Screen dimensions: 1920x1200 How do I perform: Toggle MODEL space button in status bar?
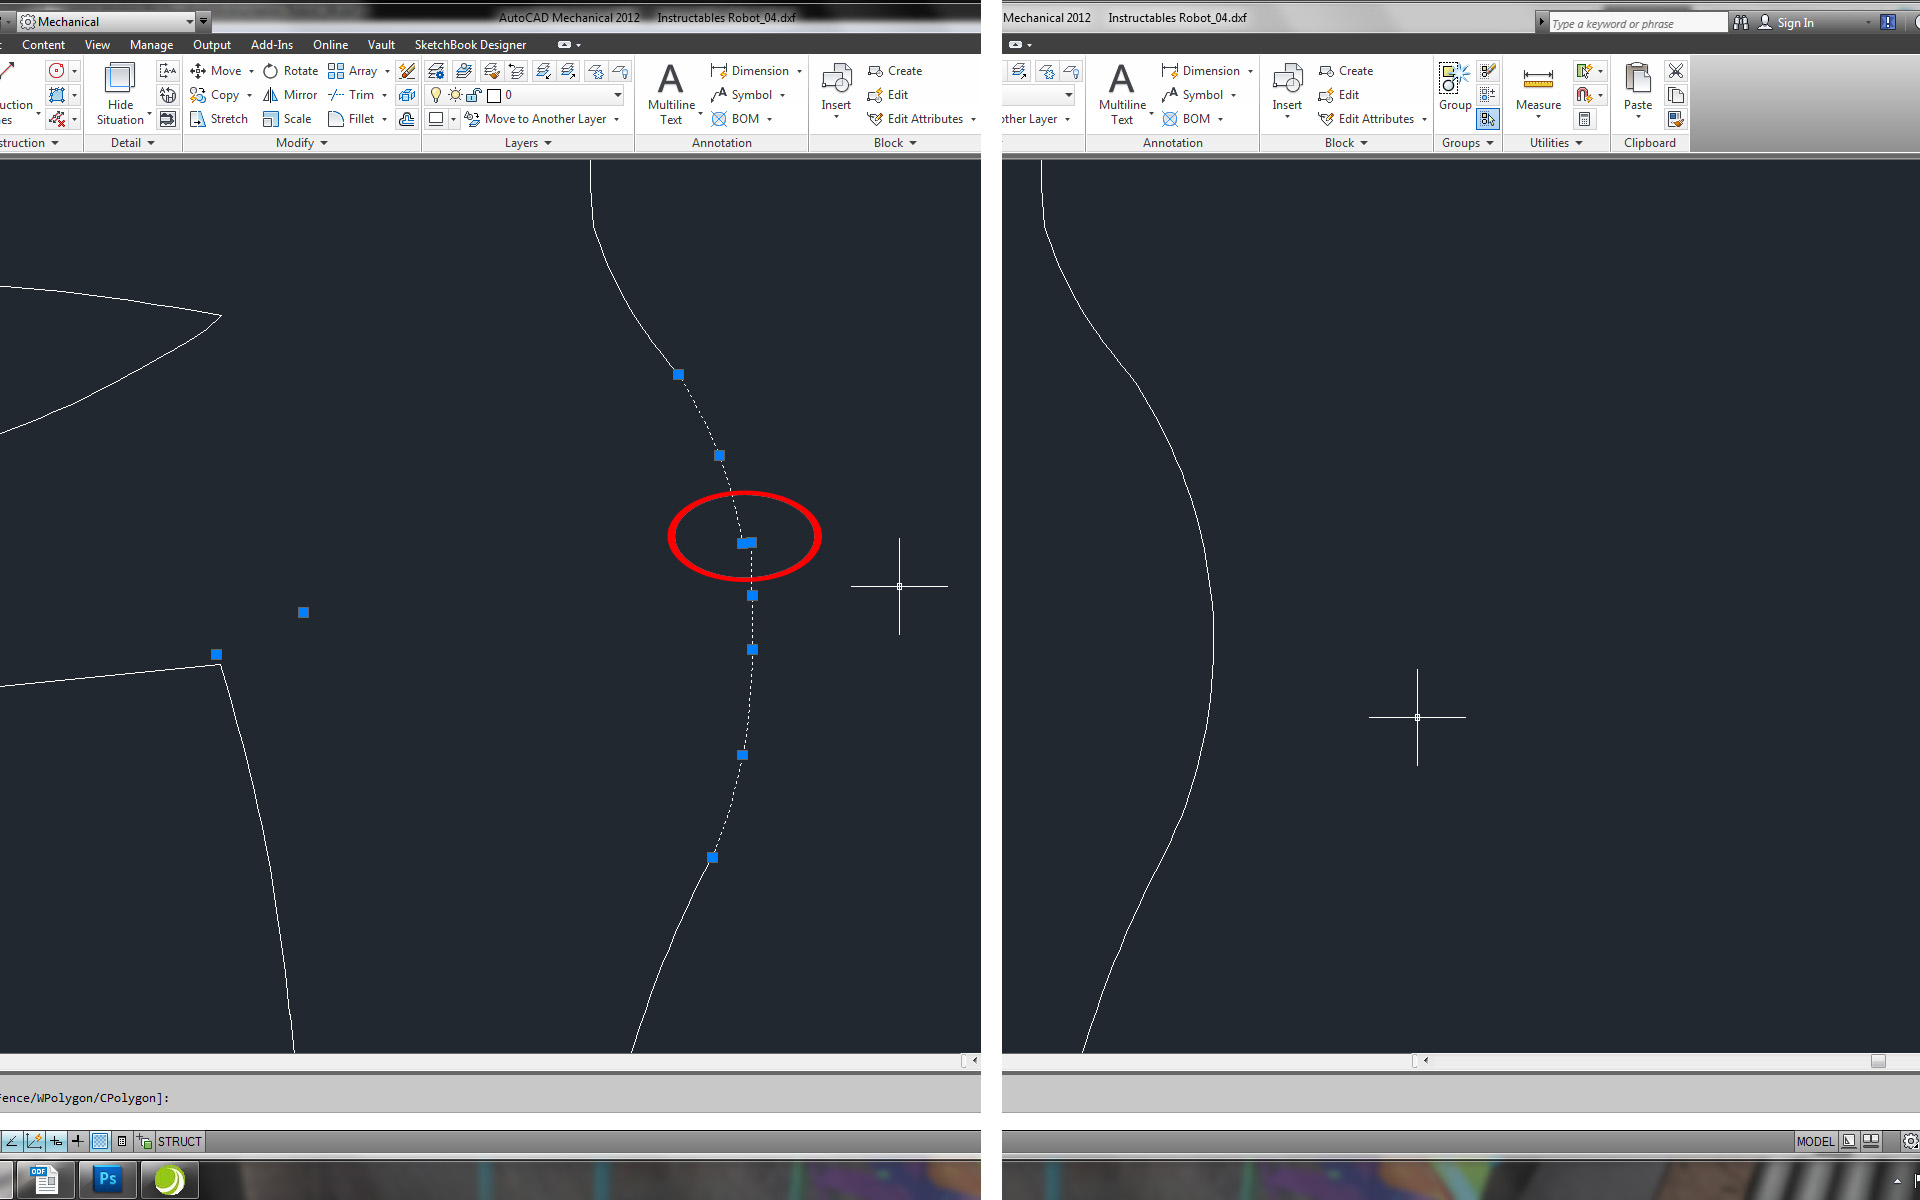click(x=1814, y=1141)
